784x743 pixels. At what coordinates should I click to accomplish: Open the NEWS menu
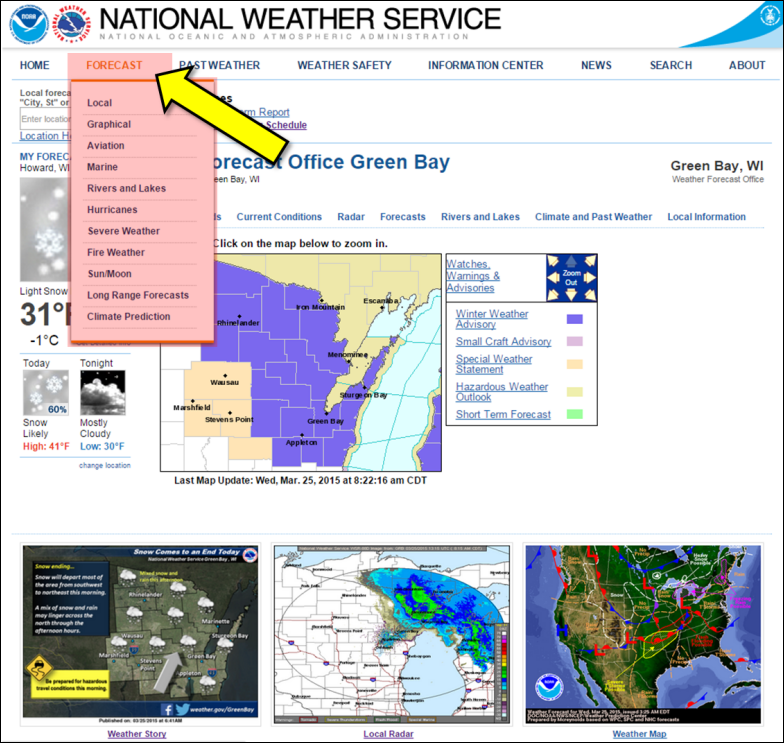pos(596,65)
